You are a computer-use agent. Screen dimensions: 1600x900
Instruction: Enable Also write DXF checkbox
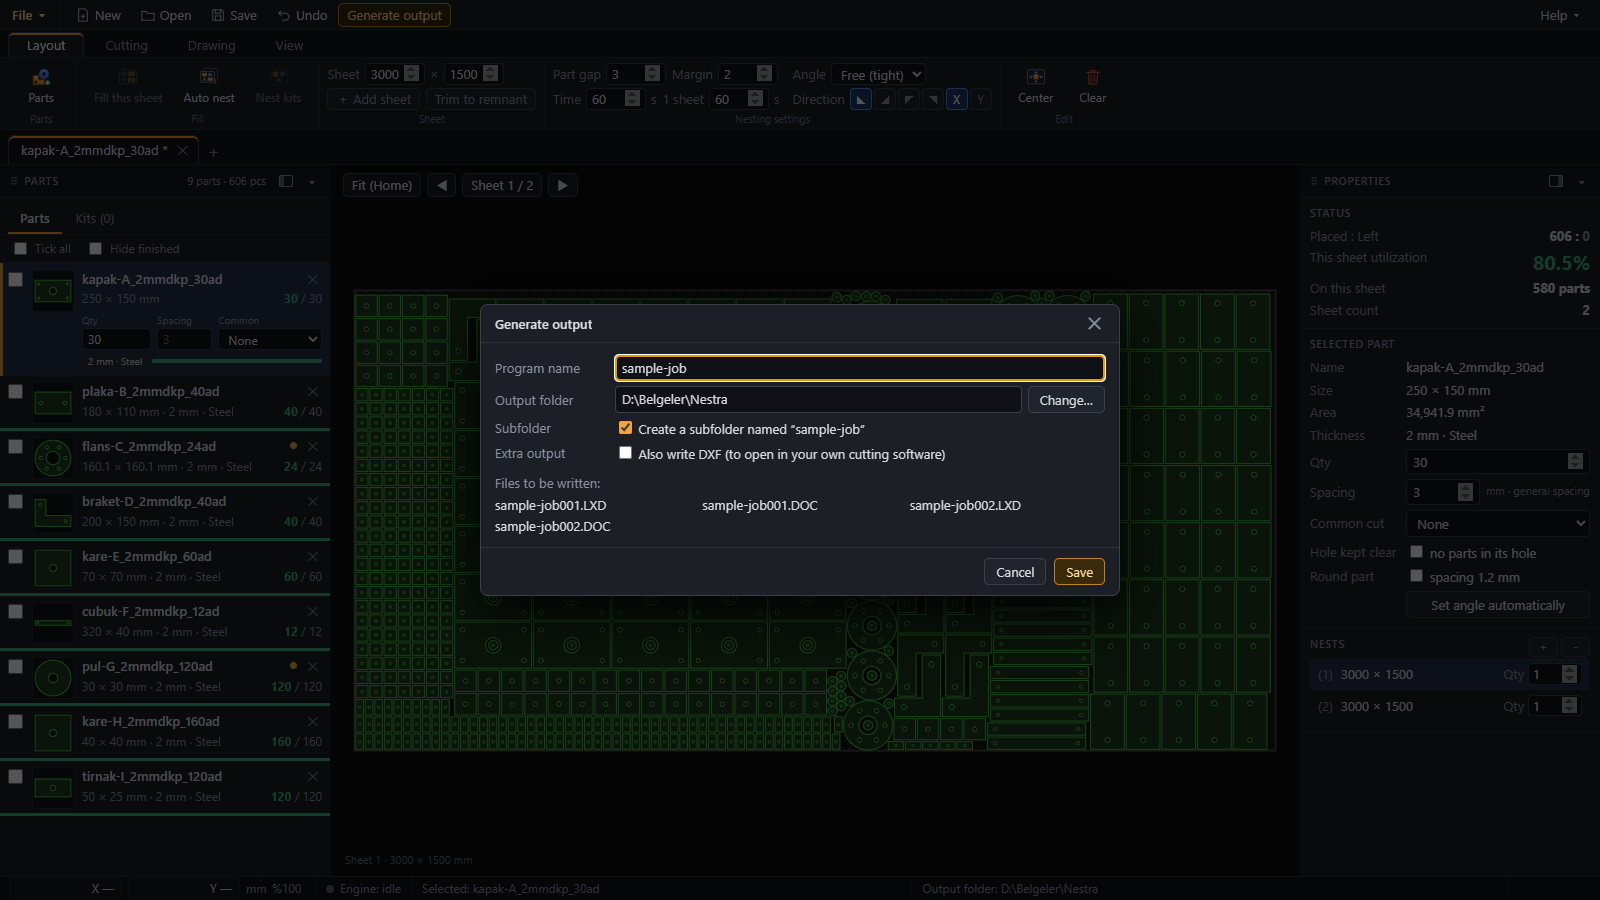pyautogui.click(x=625, y=453)
